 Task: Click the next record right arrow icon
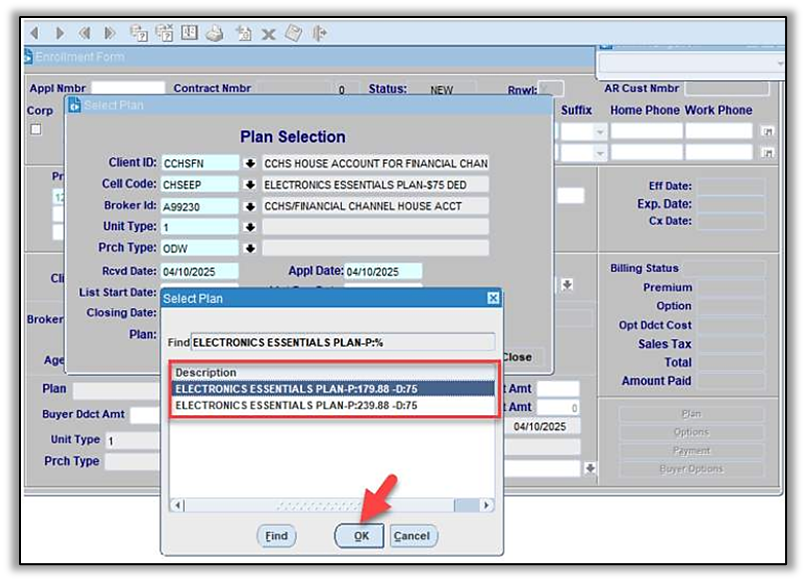pyautogui.click(x=60, y=33)
